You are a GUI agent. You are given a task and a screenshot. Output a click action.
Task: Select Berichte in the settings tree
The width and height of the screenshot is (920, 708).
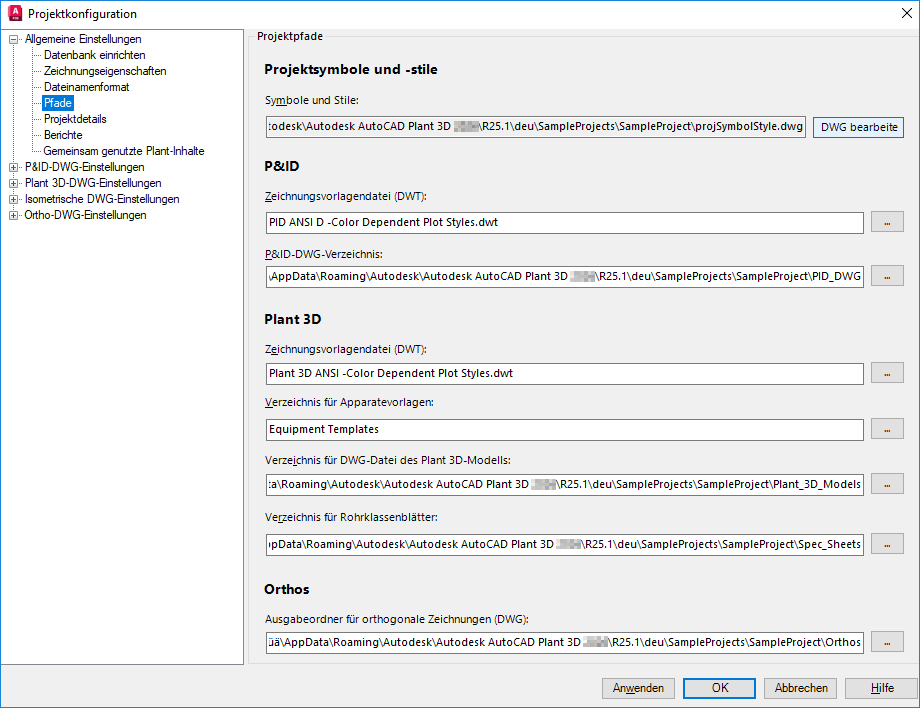pos(63,135)
